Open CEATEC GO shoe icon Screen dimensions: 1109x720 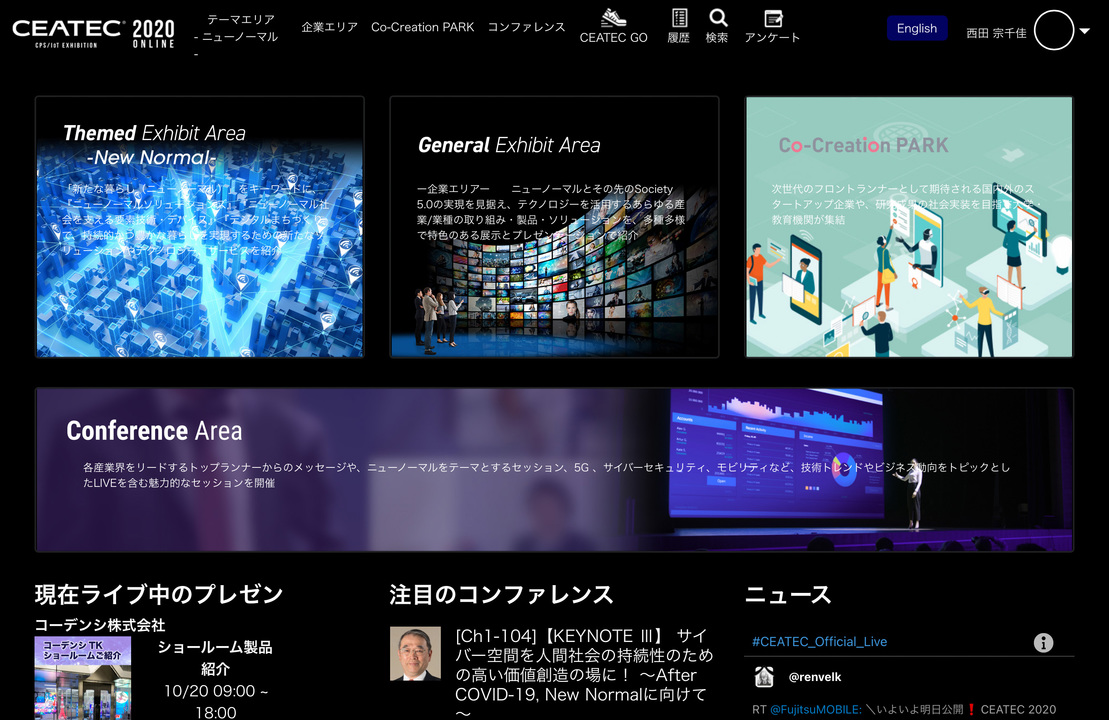click(613, 19)
